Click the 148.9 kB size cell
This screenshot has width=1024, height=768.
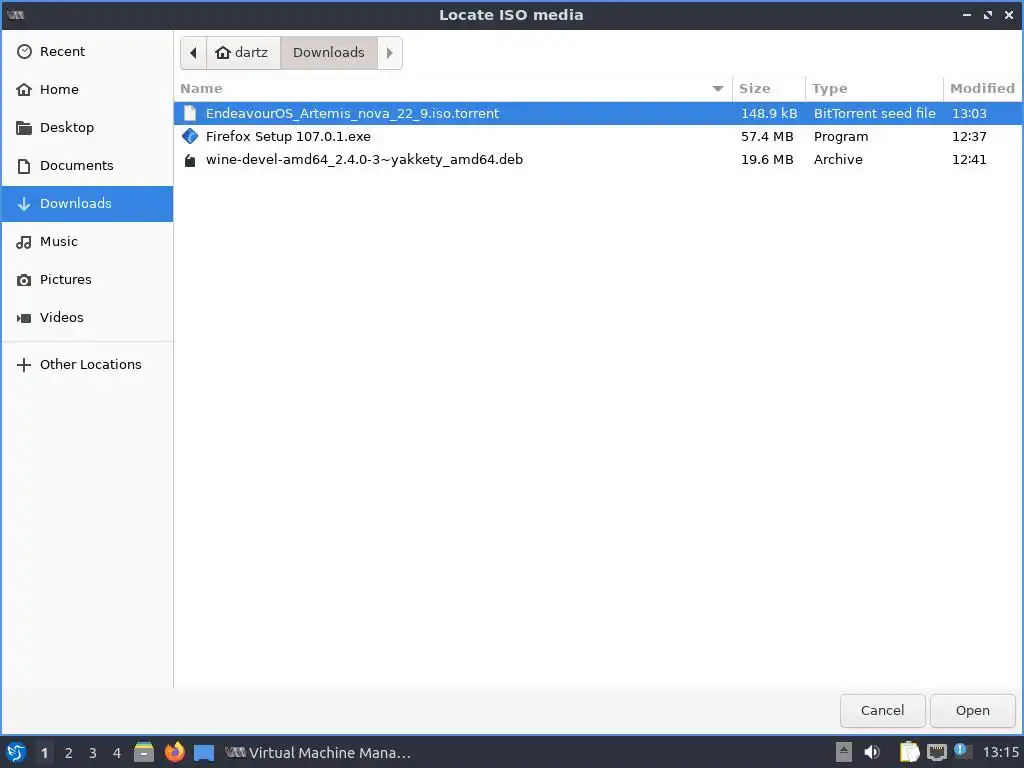coord(769,114)
